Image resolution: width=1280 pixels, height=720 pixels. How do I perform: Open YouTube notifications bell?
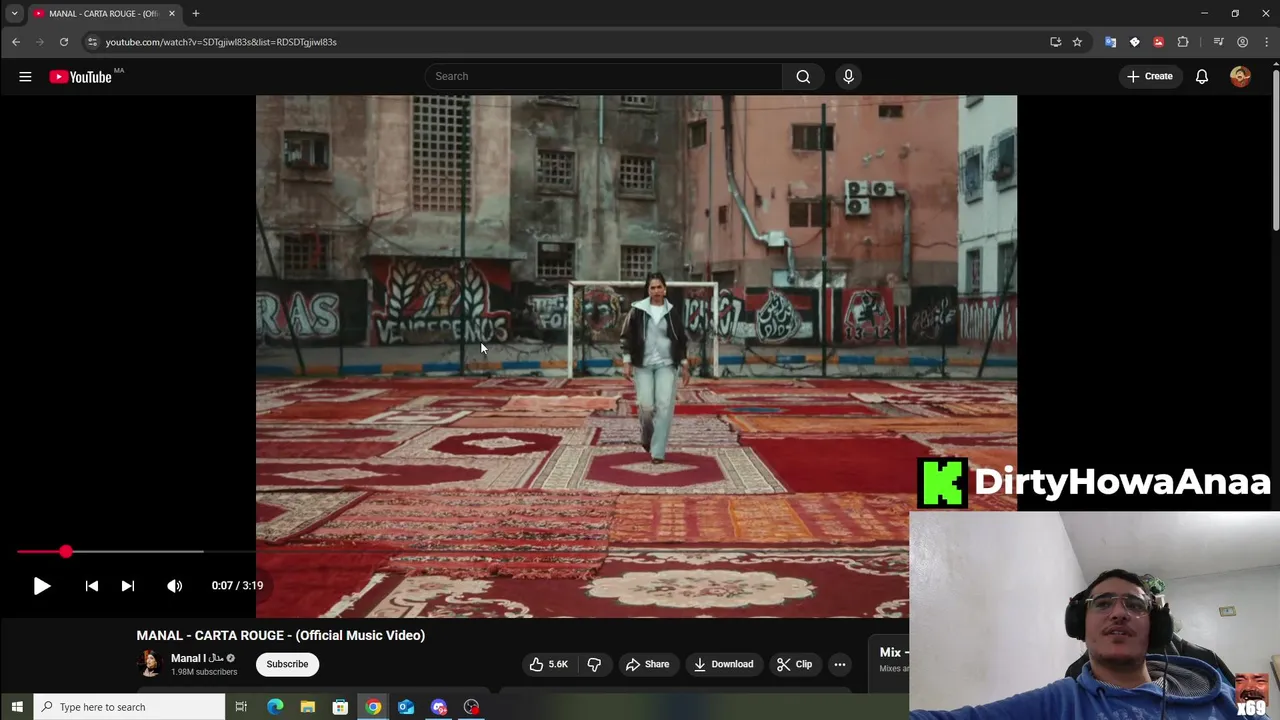(x=1202, y=76)
